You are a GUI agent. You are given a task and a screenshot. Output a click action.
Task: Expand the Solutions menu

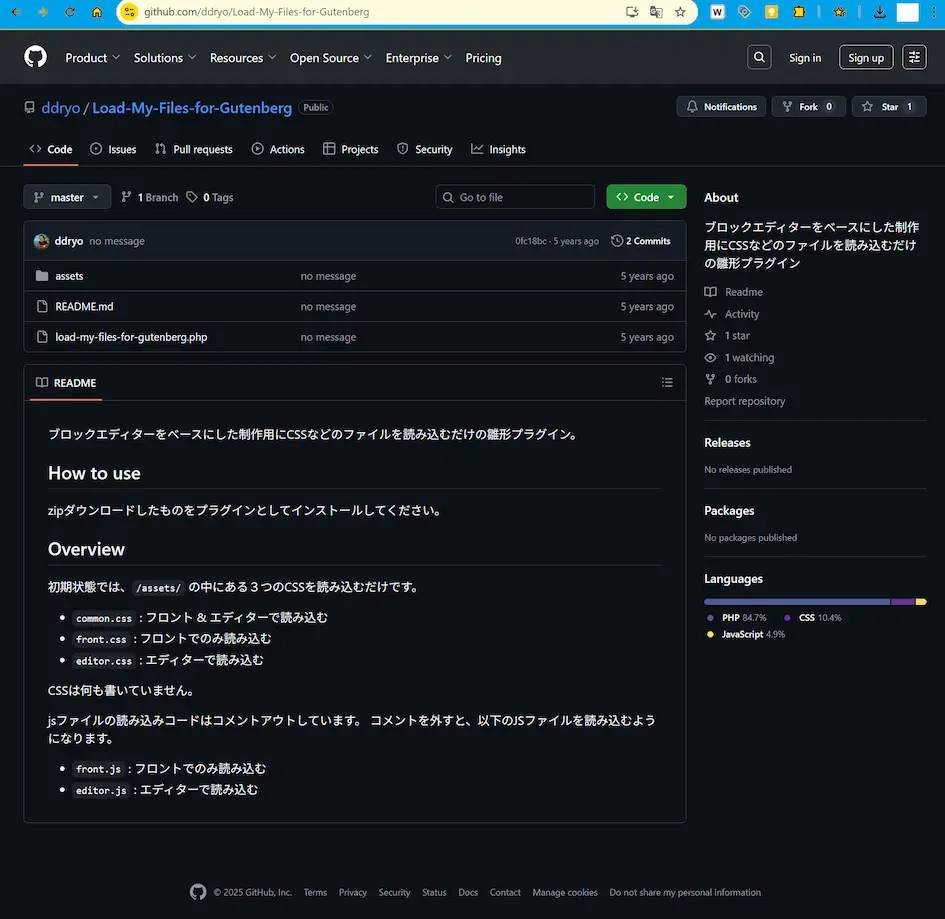(165, 58)
